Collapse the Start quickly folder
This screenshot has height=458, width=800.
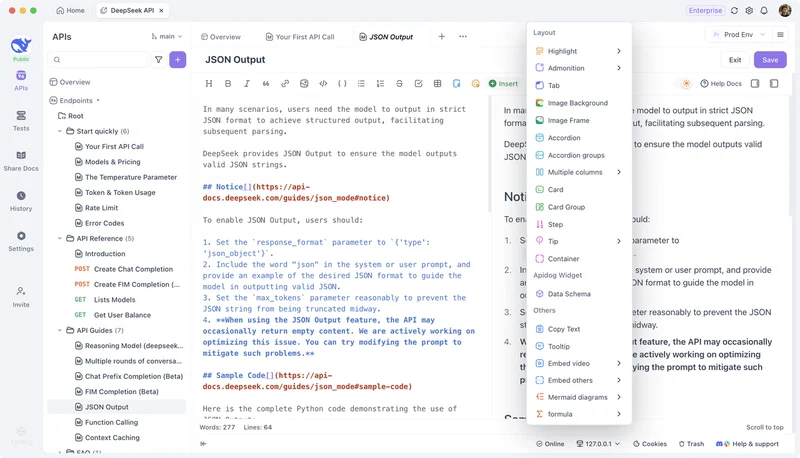coord(60,131)
